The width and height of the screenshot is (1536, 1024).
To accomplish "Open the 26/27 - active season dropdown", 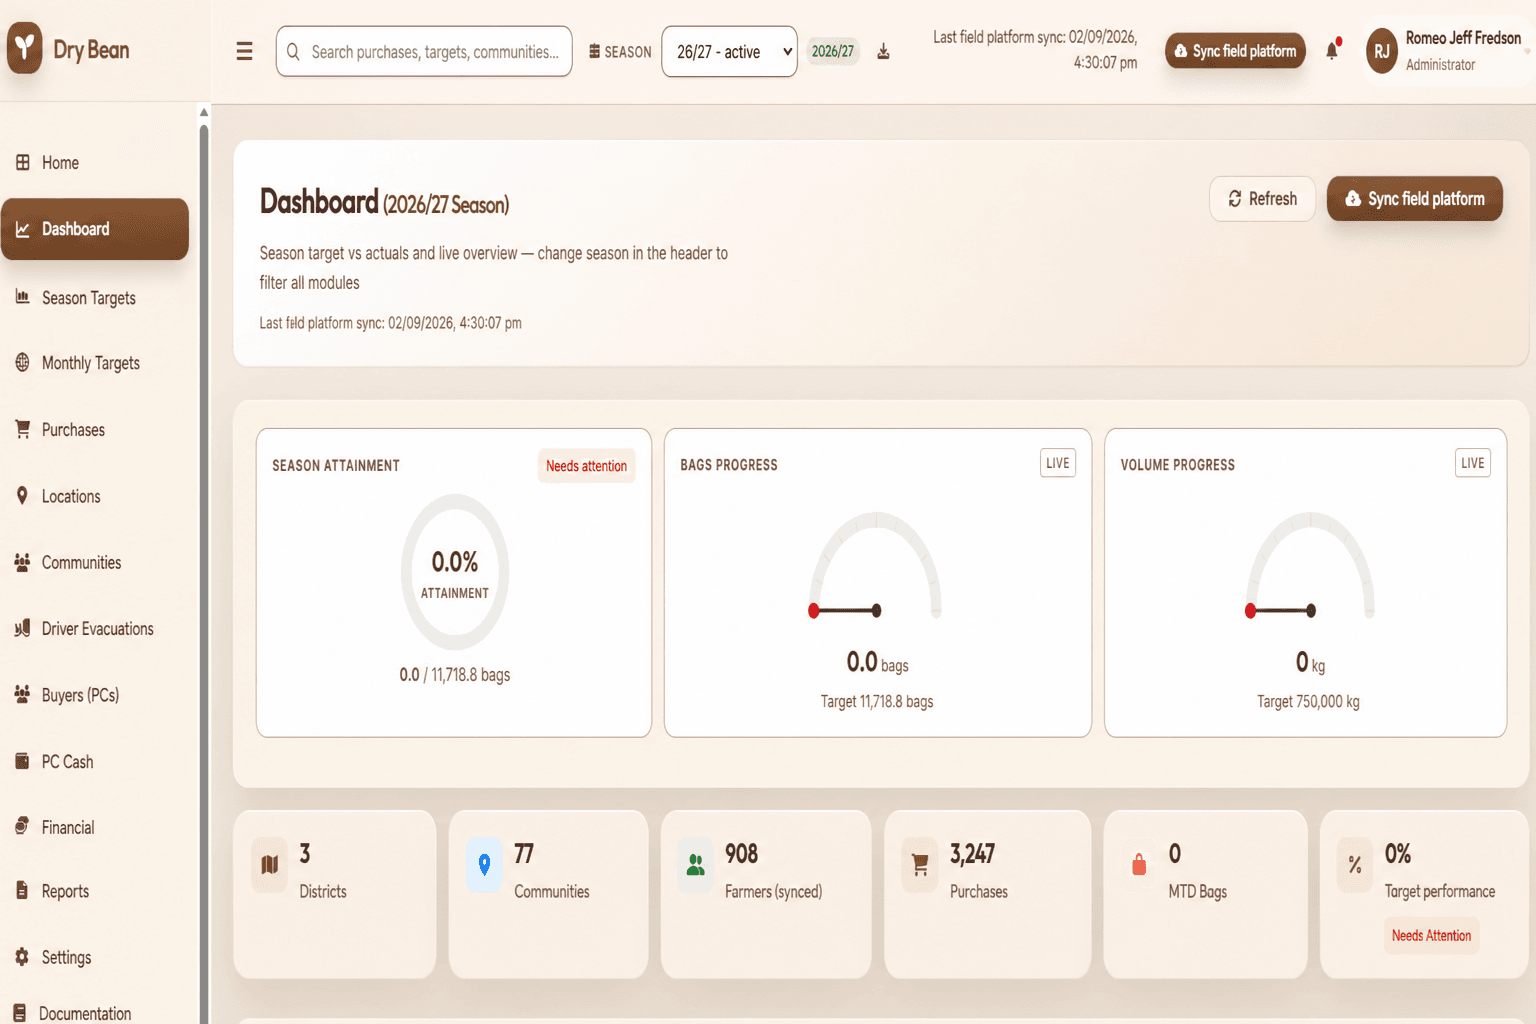I will pos(729,51).
